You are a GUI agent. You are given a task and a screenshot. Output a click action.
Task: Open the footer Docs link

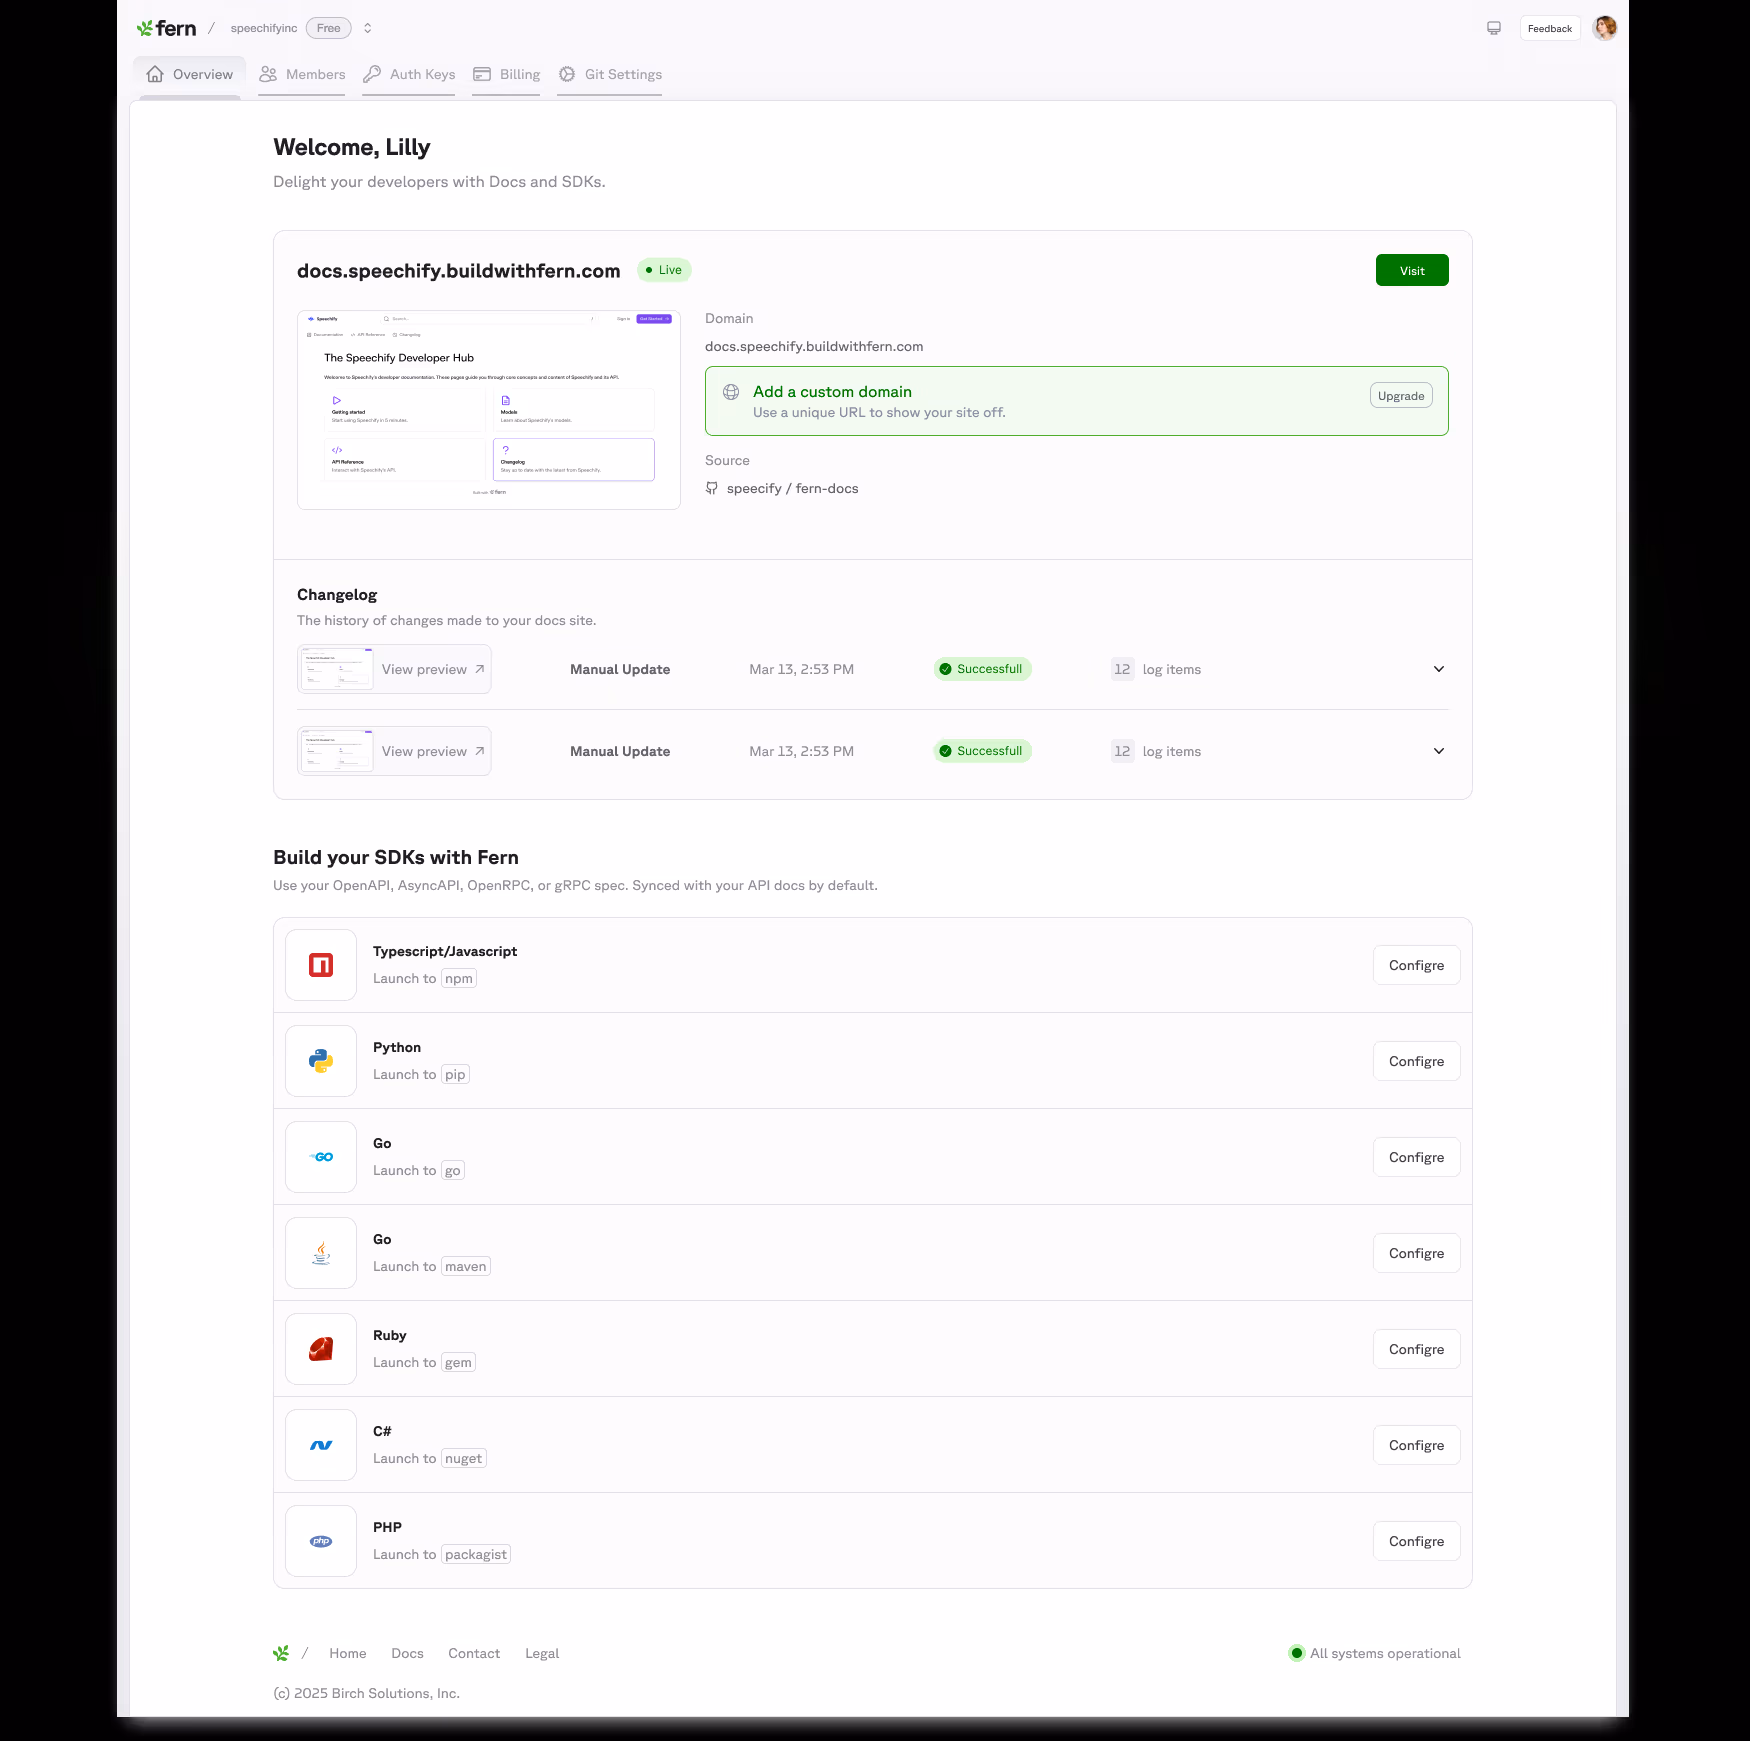407,1653
